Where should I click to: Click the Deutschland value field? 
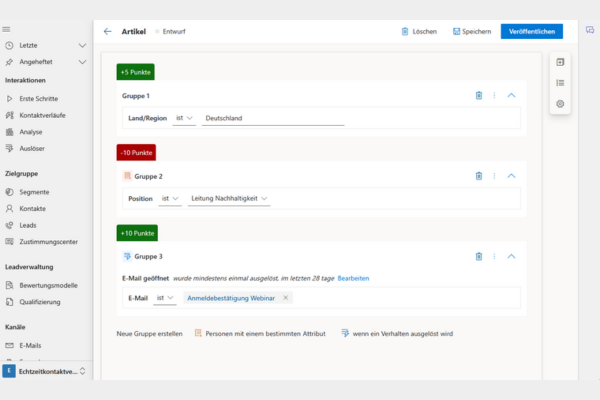point(273,118)
